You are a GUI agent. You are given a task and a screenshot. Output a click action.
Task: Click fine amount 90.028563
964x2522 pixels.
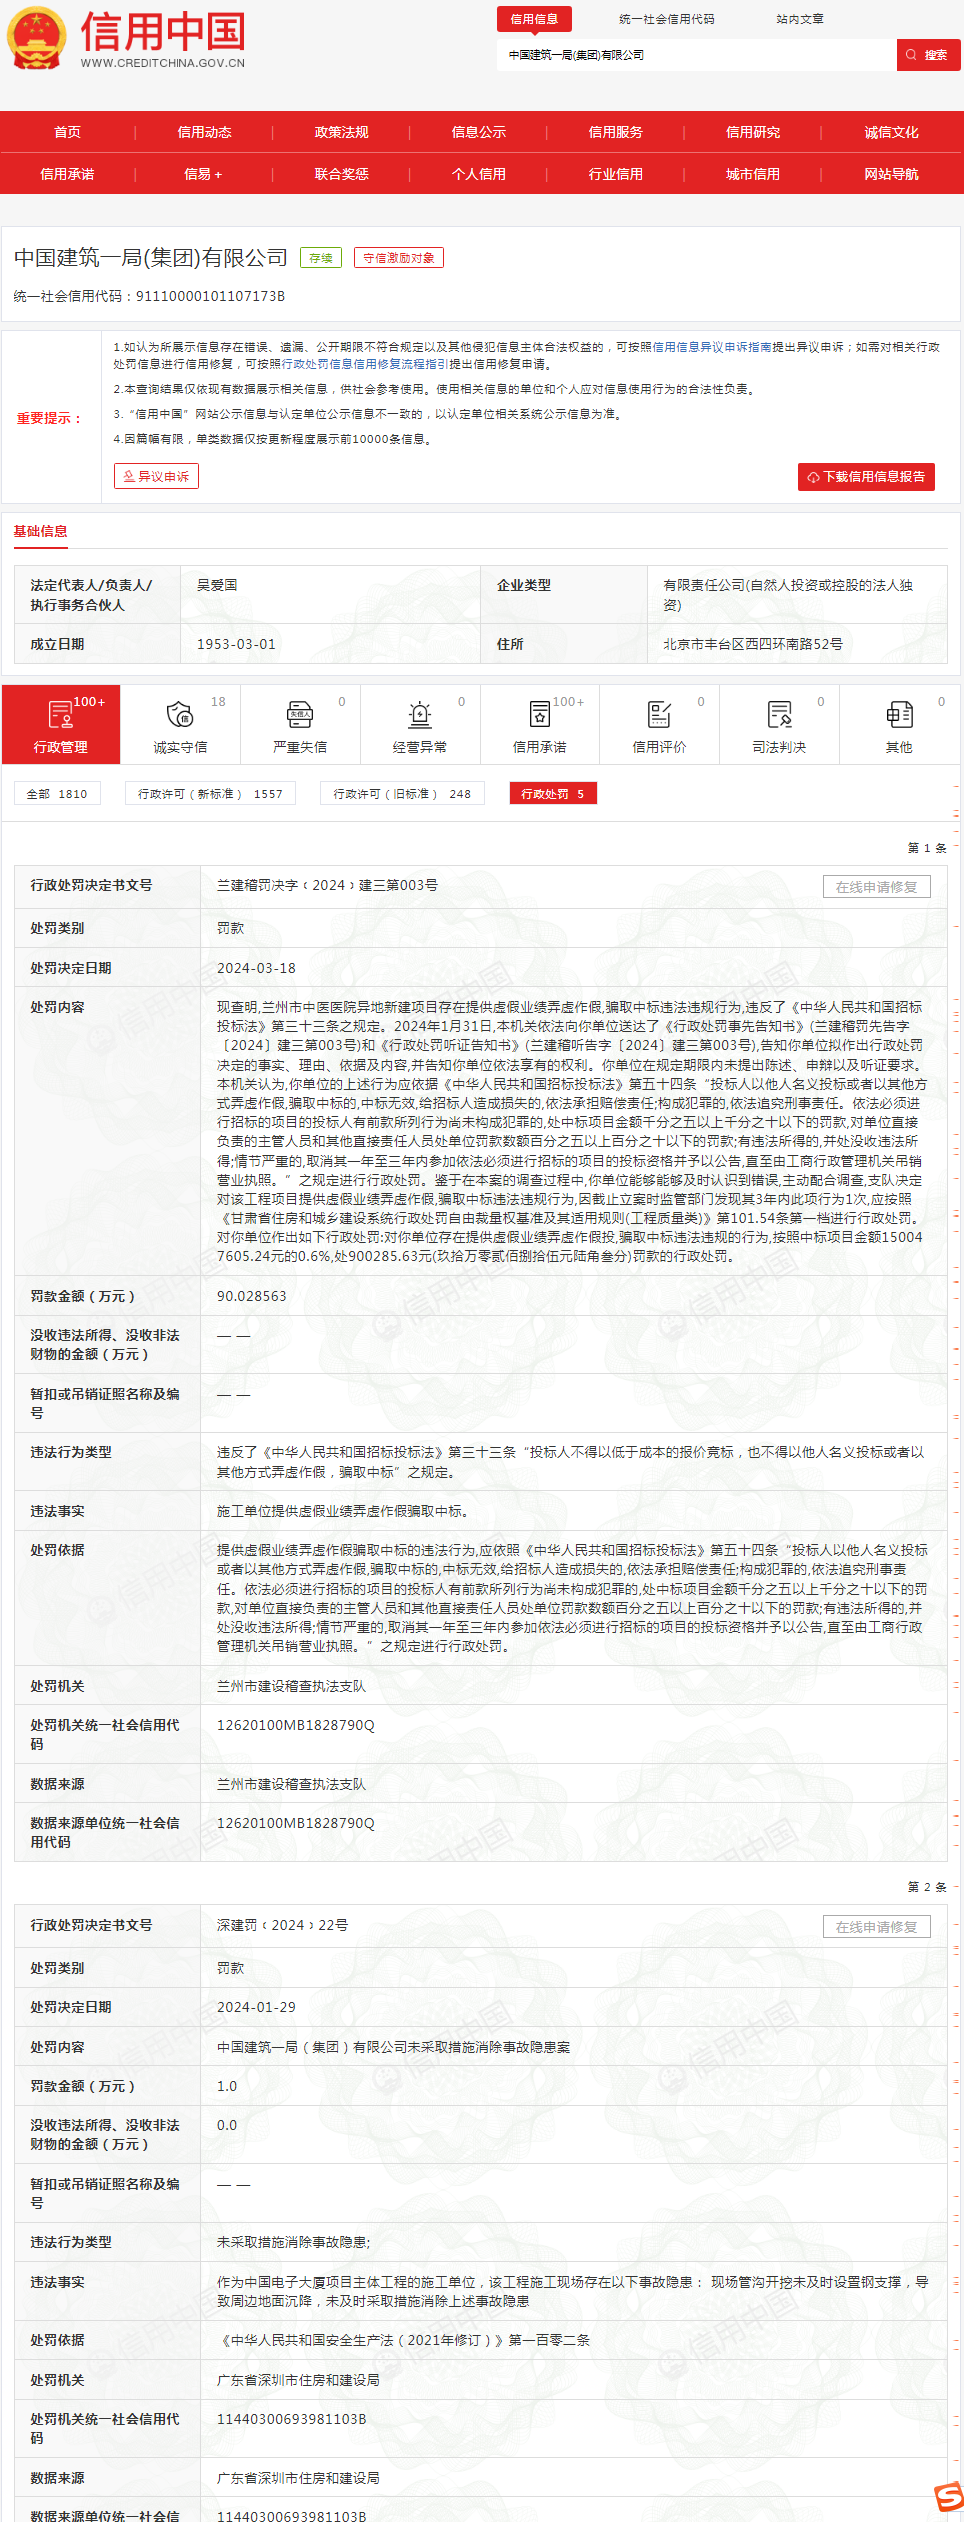252,1296
